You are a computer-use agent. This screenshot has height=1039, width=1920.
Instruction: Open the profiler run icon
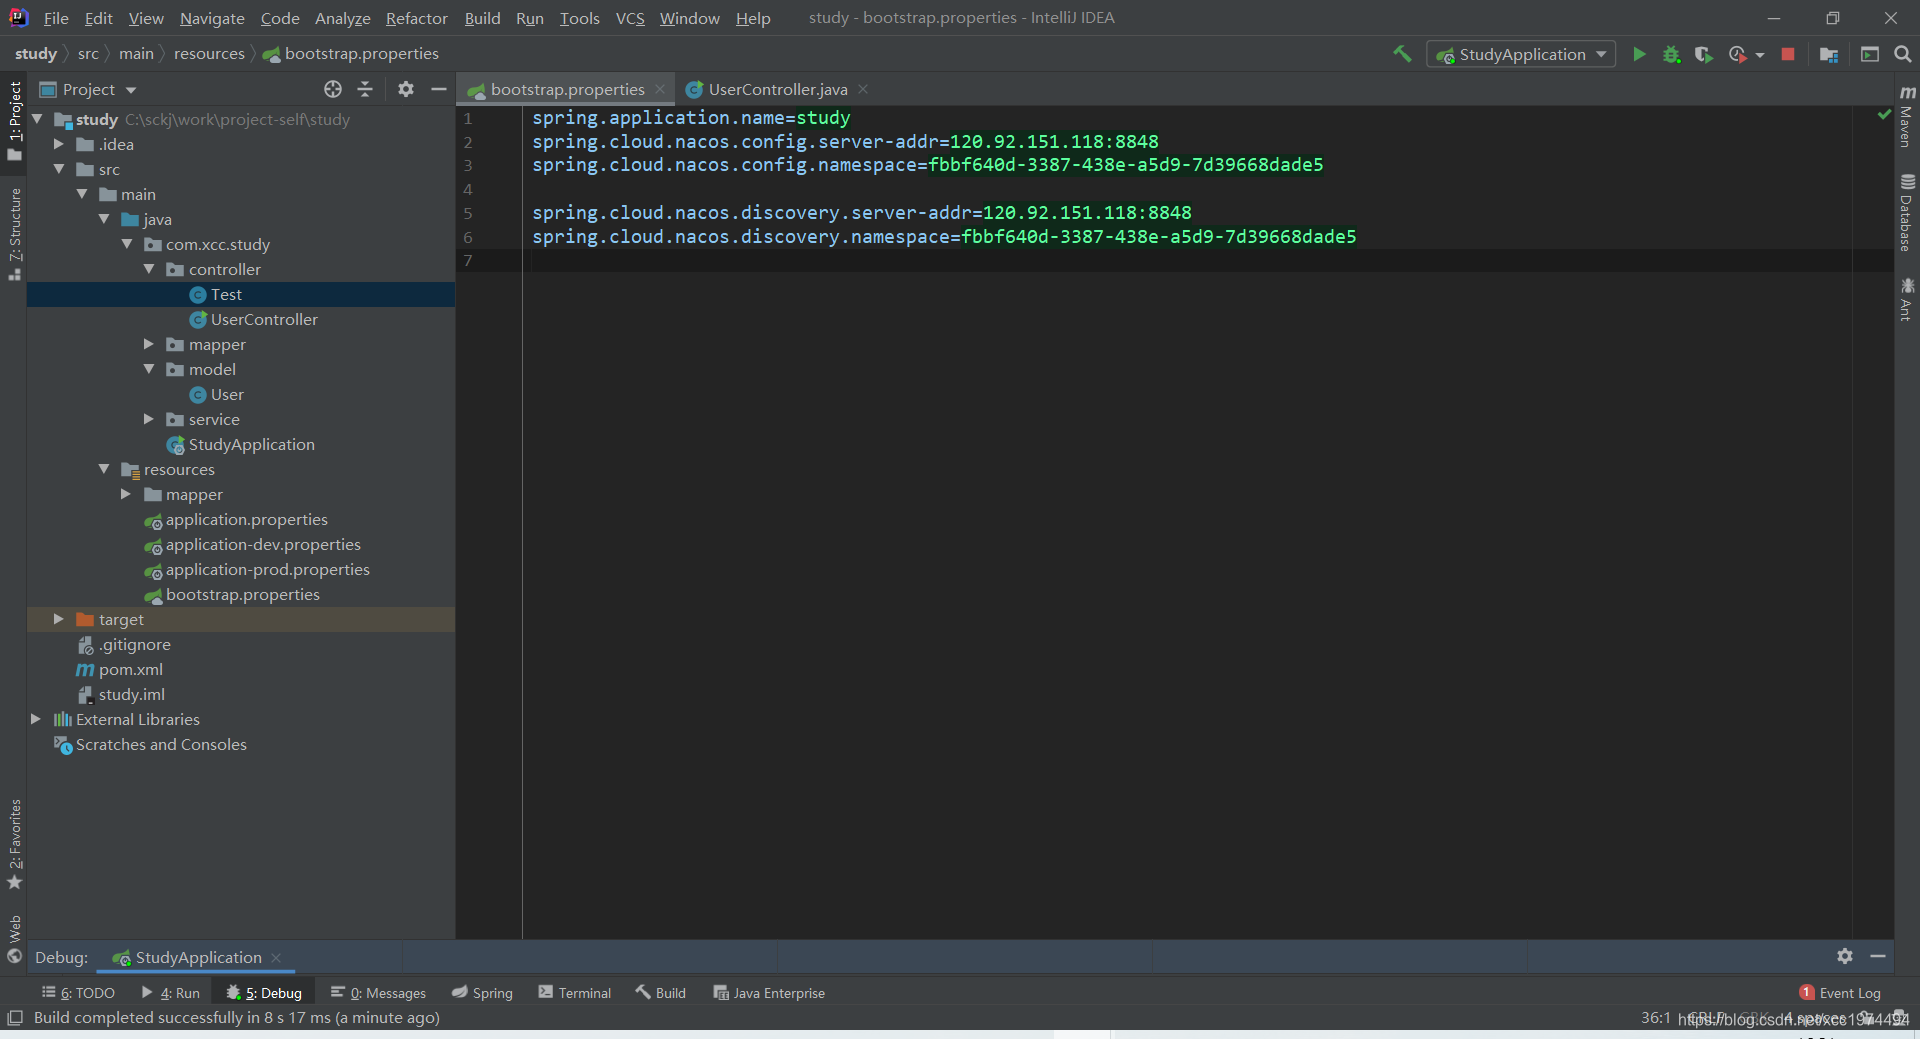[1737, 54]
